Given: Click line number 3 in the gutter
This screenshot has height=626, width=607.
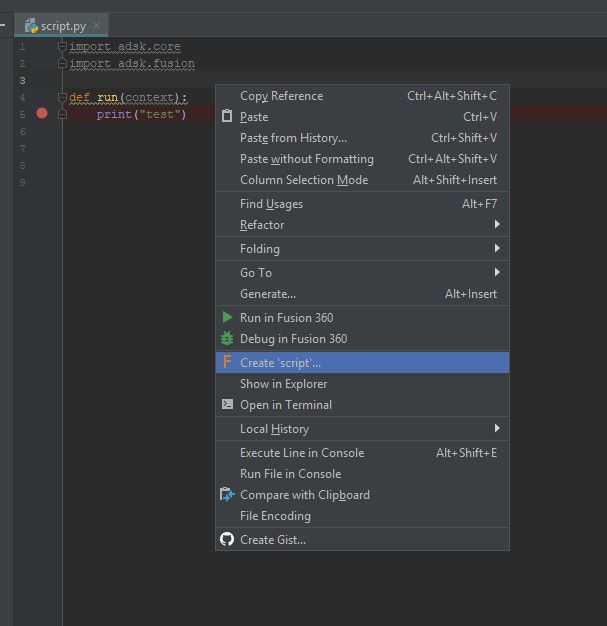Looking at the screenshot, I should (22, 81).
